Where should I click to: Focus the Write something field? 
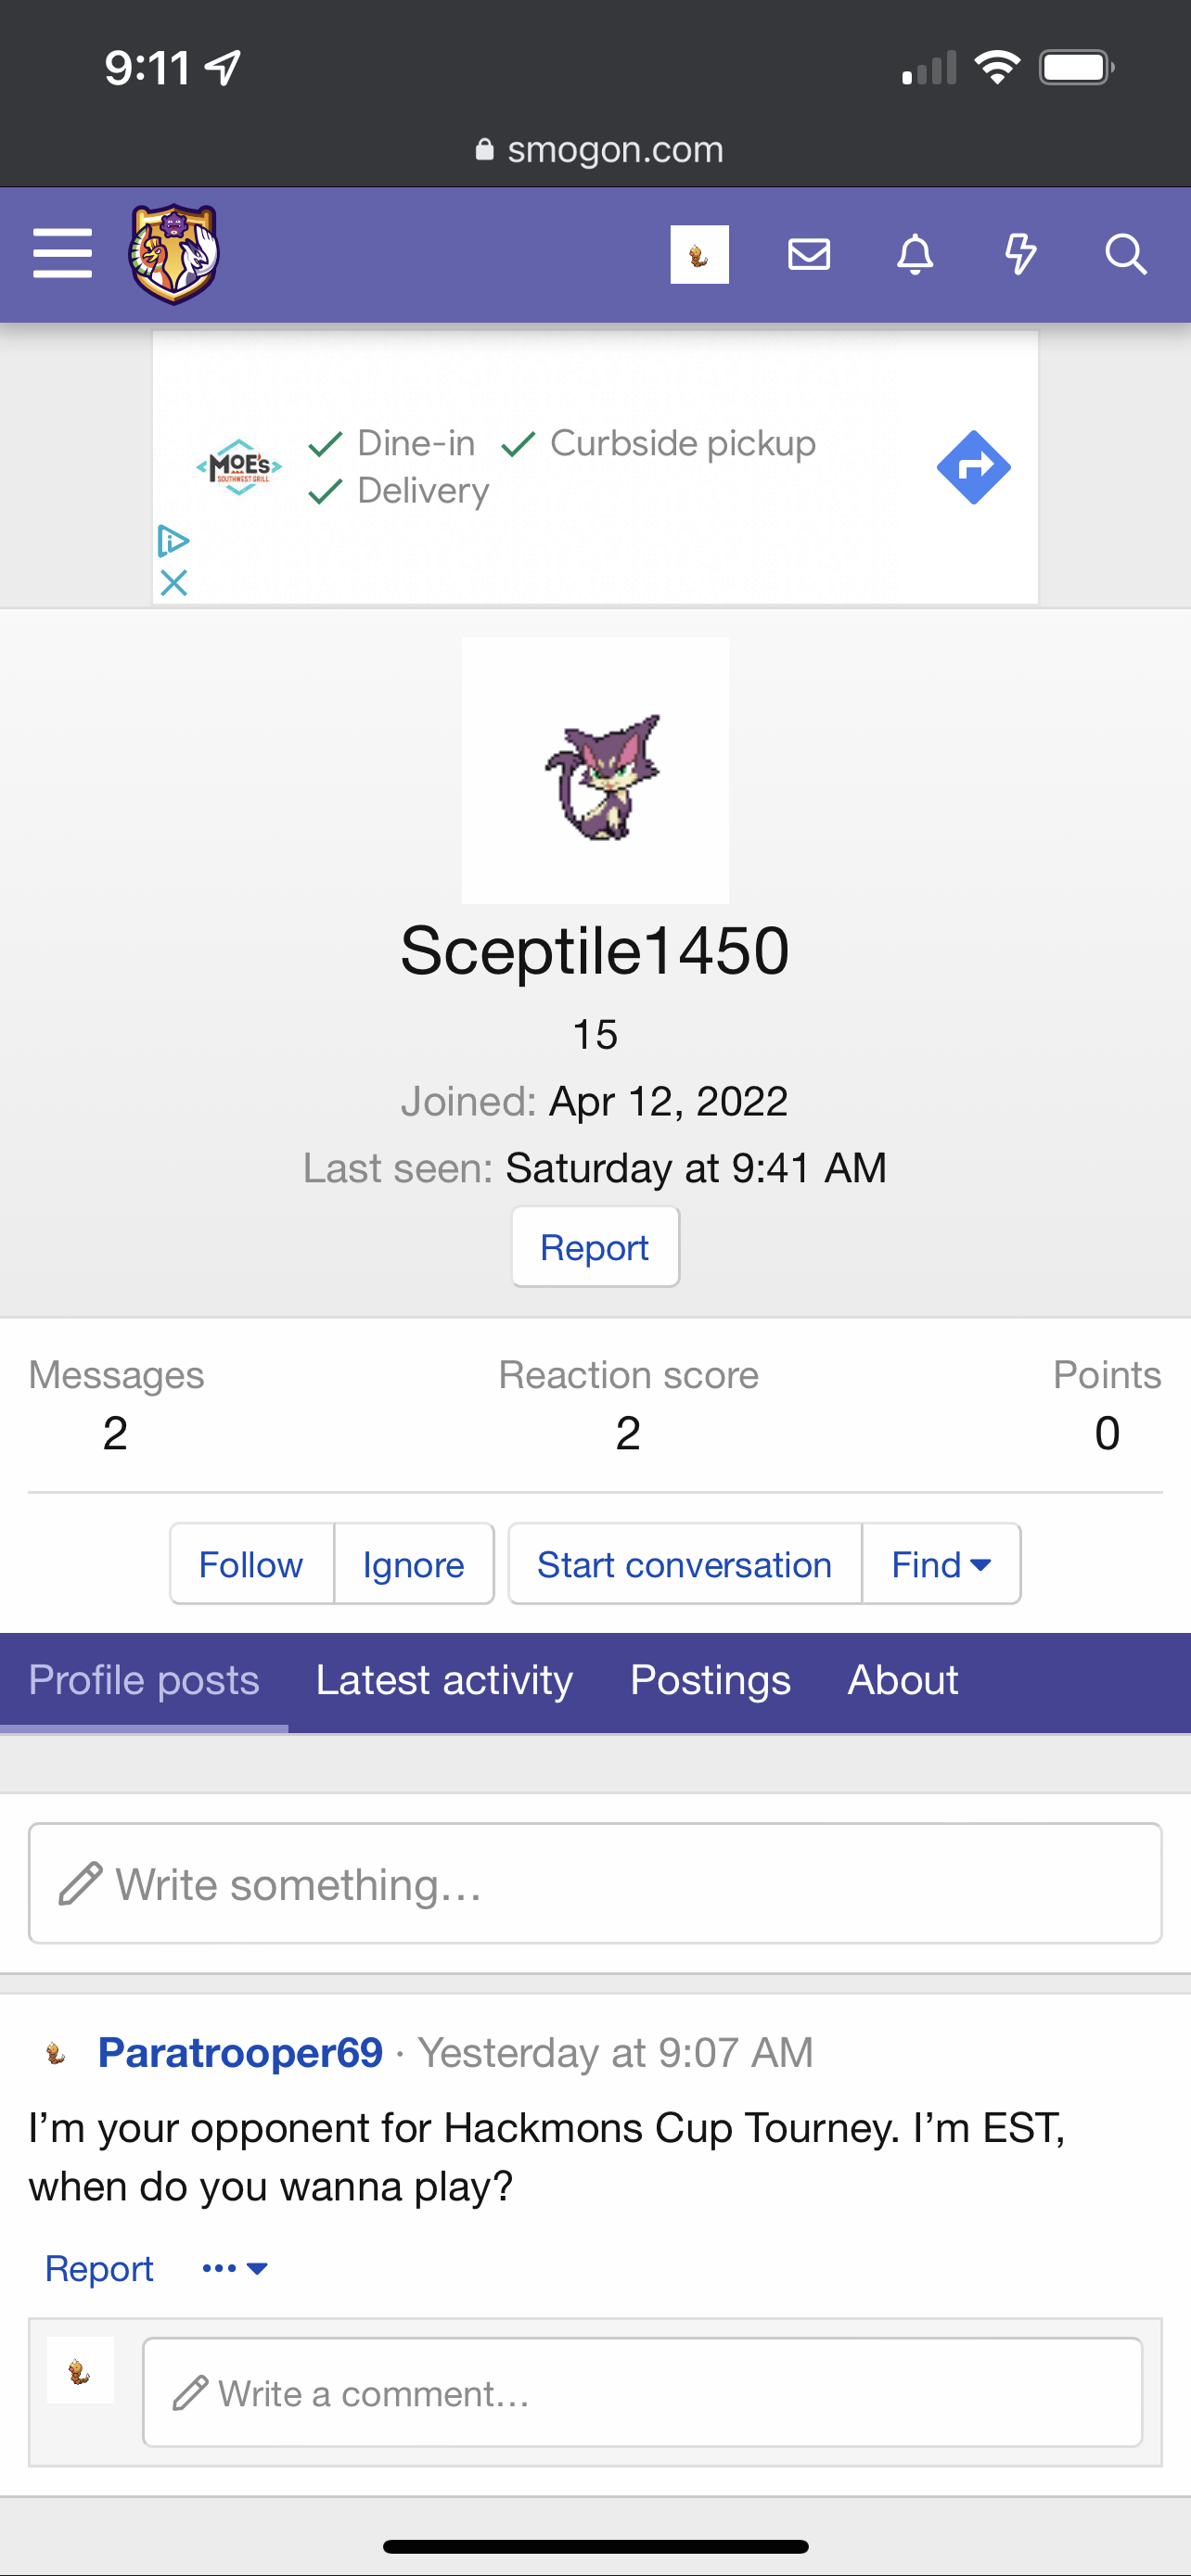(595, 1884)
